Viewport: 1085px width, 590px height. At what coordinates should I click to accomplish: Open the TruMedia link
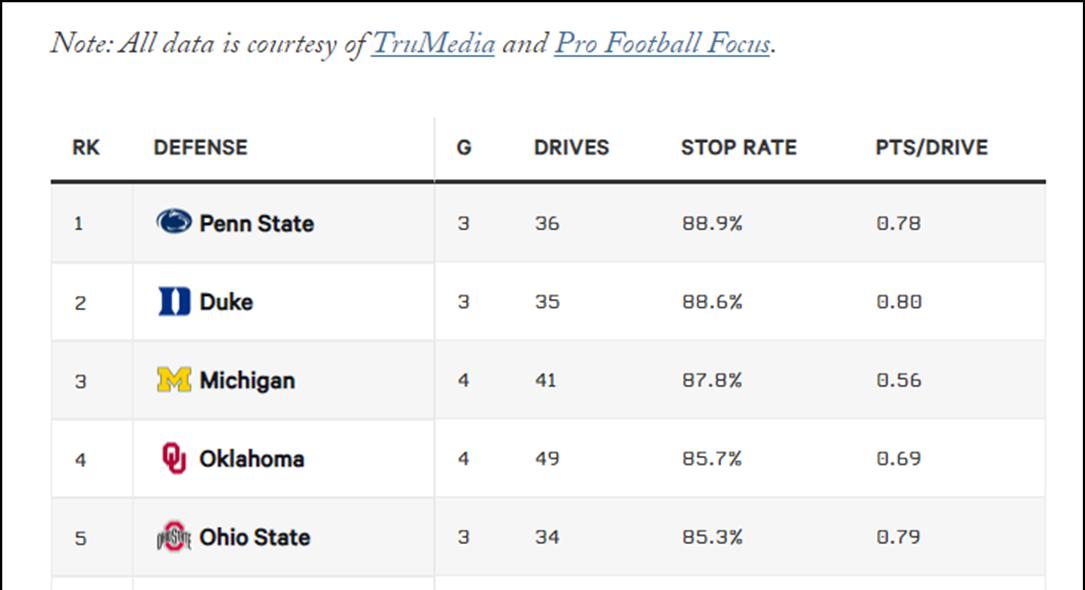[433, 44]
